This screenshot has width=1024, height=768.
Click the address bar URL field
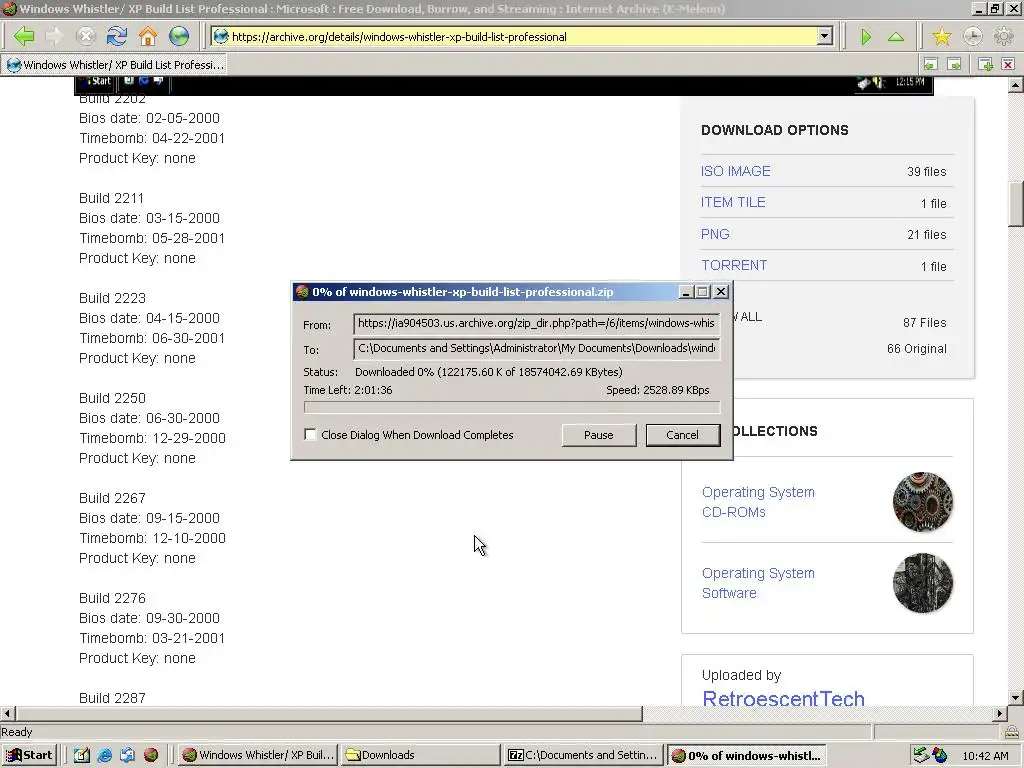(522, 37)
